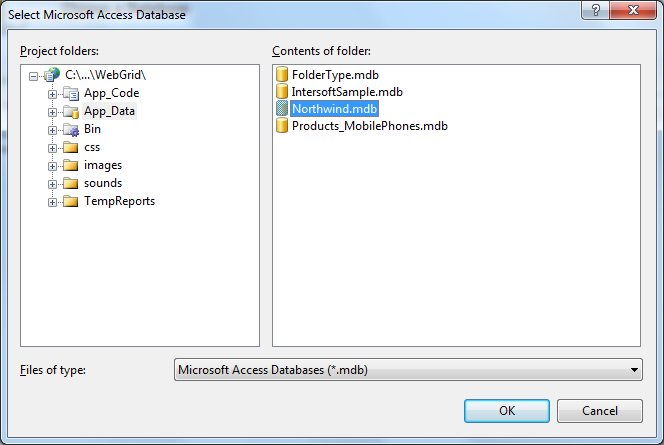Click the Northwind.mdb file icon
This screenshot has width=664, height=445.
pos(282,109)
